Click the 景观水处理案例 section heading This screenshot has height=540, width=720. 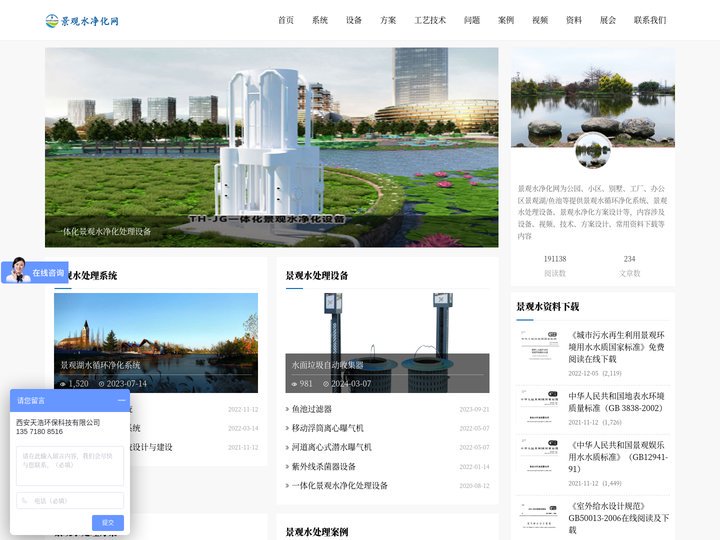click(317, 532)
